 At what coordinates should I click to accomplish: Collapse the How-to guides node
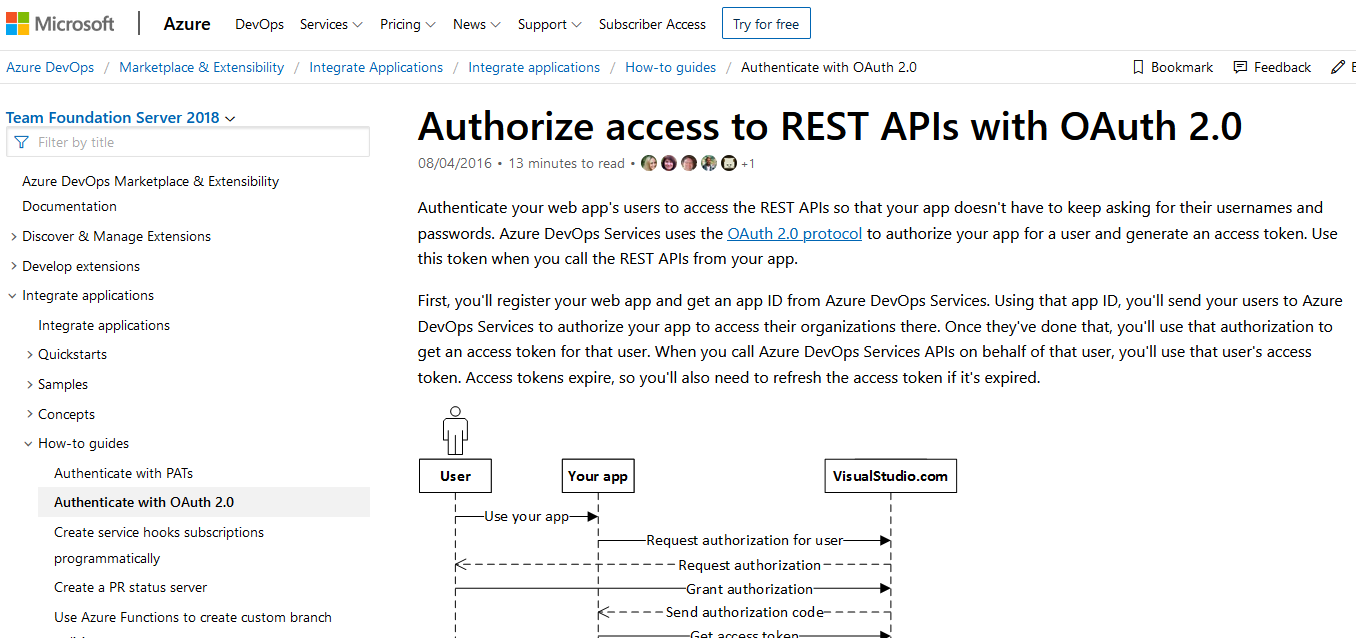[29, 443]
